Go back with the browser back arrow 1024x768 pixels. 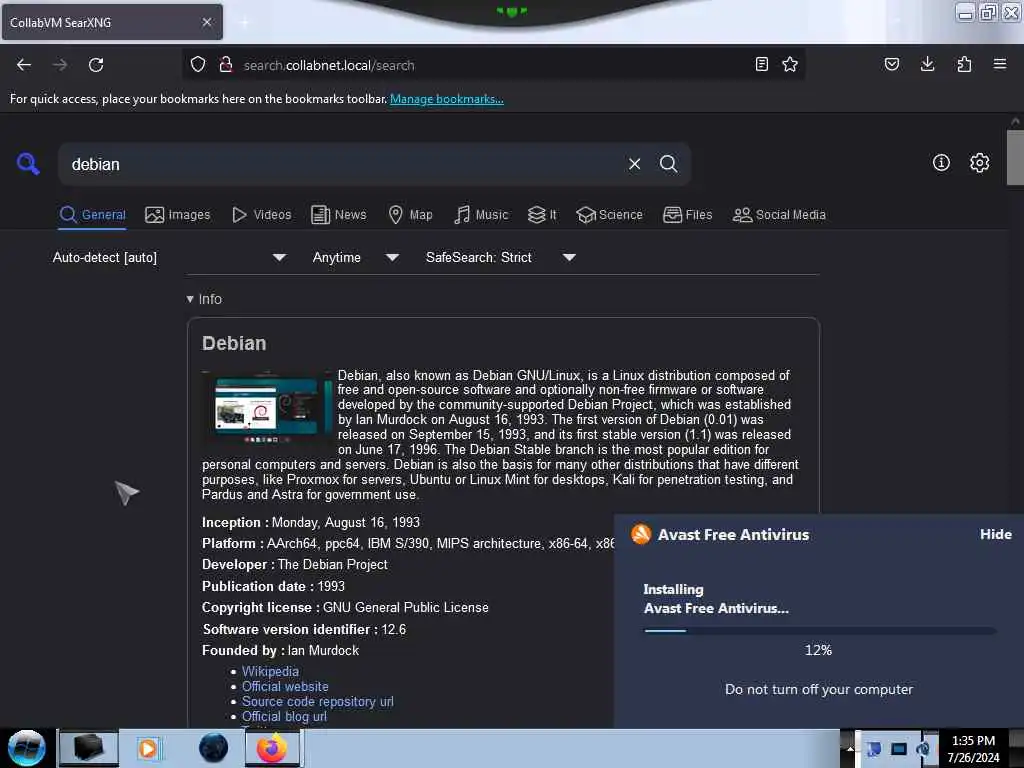[24, 65]
